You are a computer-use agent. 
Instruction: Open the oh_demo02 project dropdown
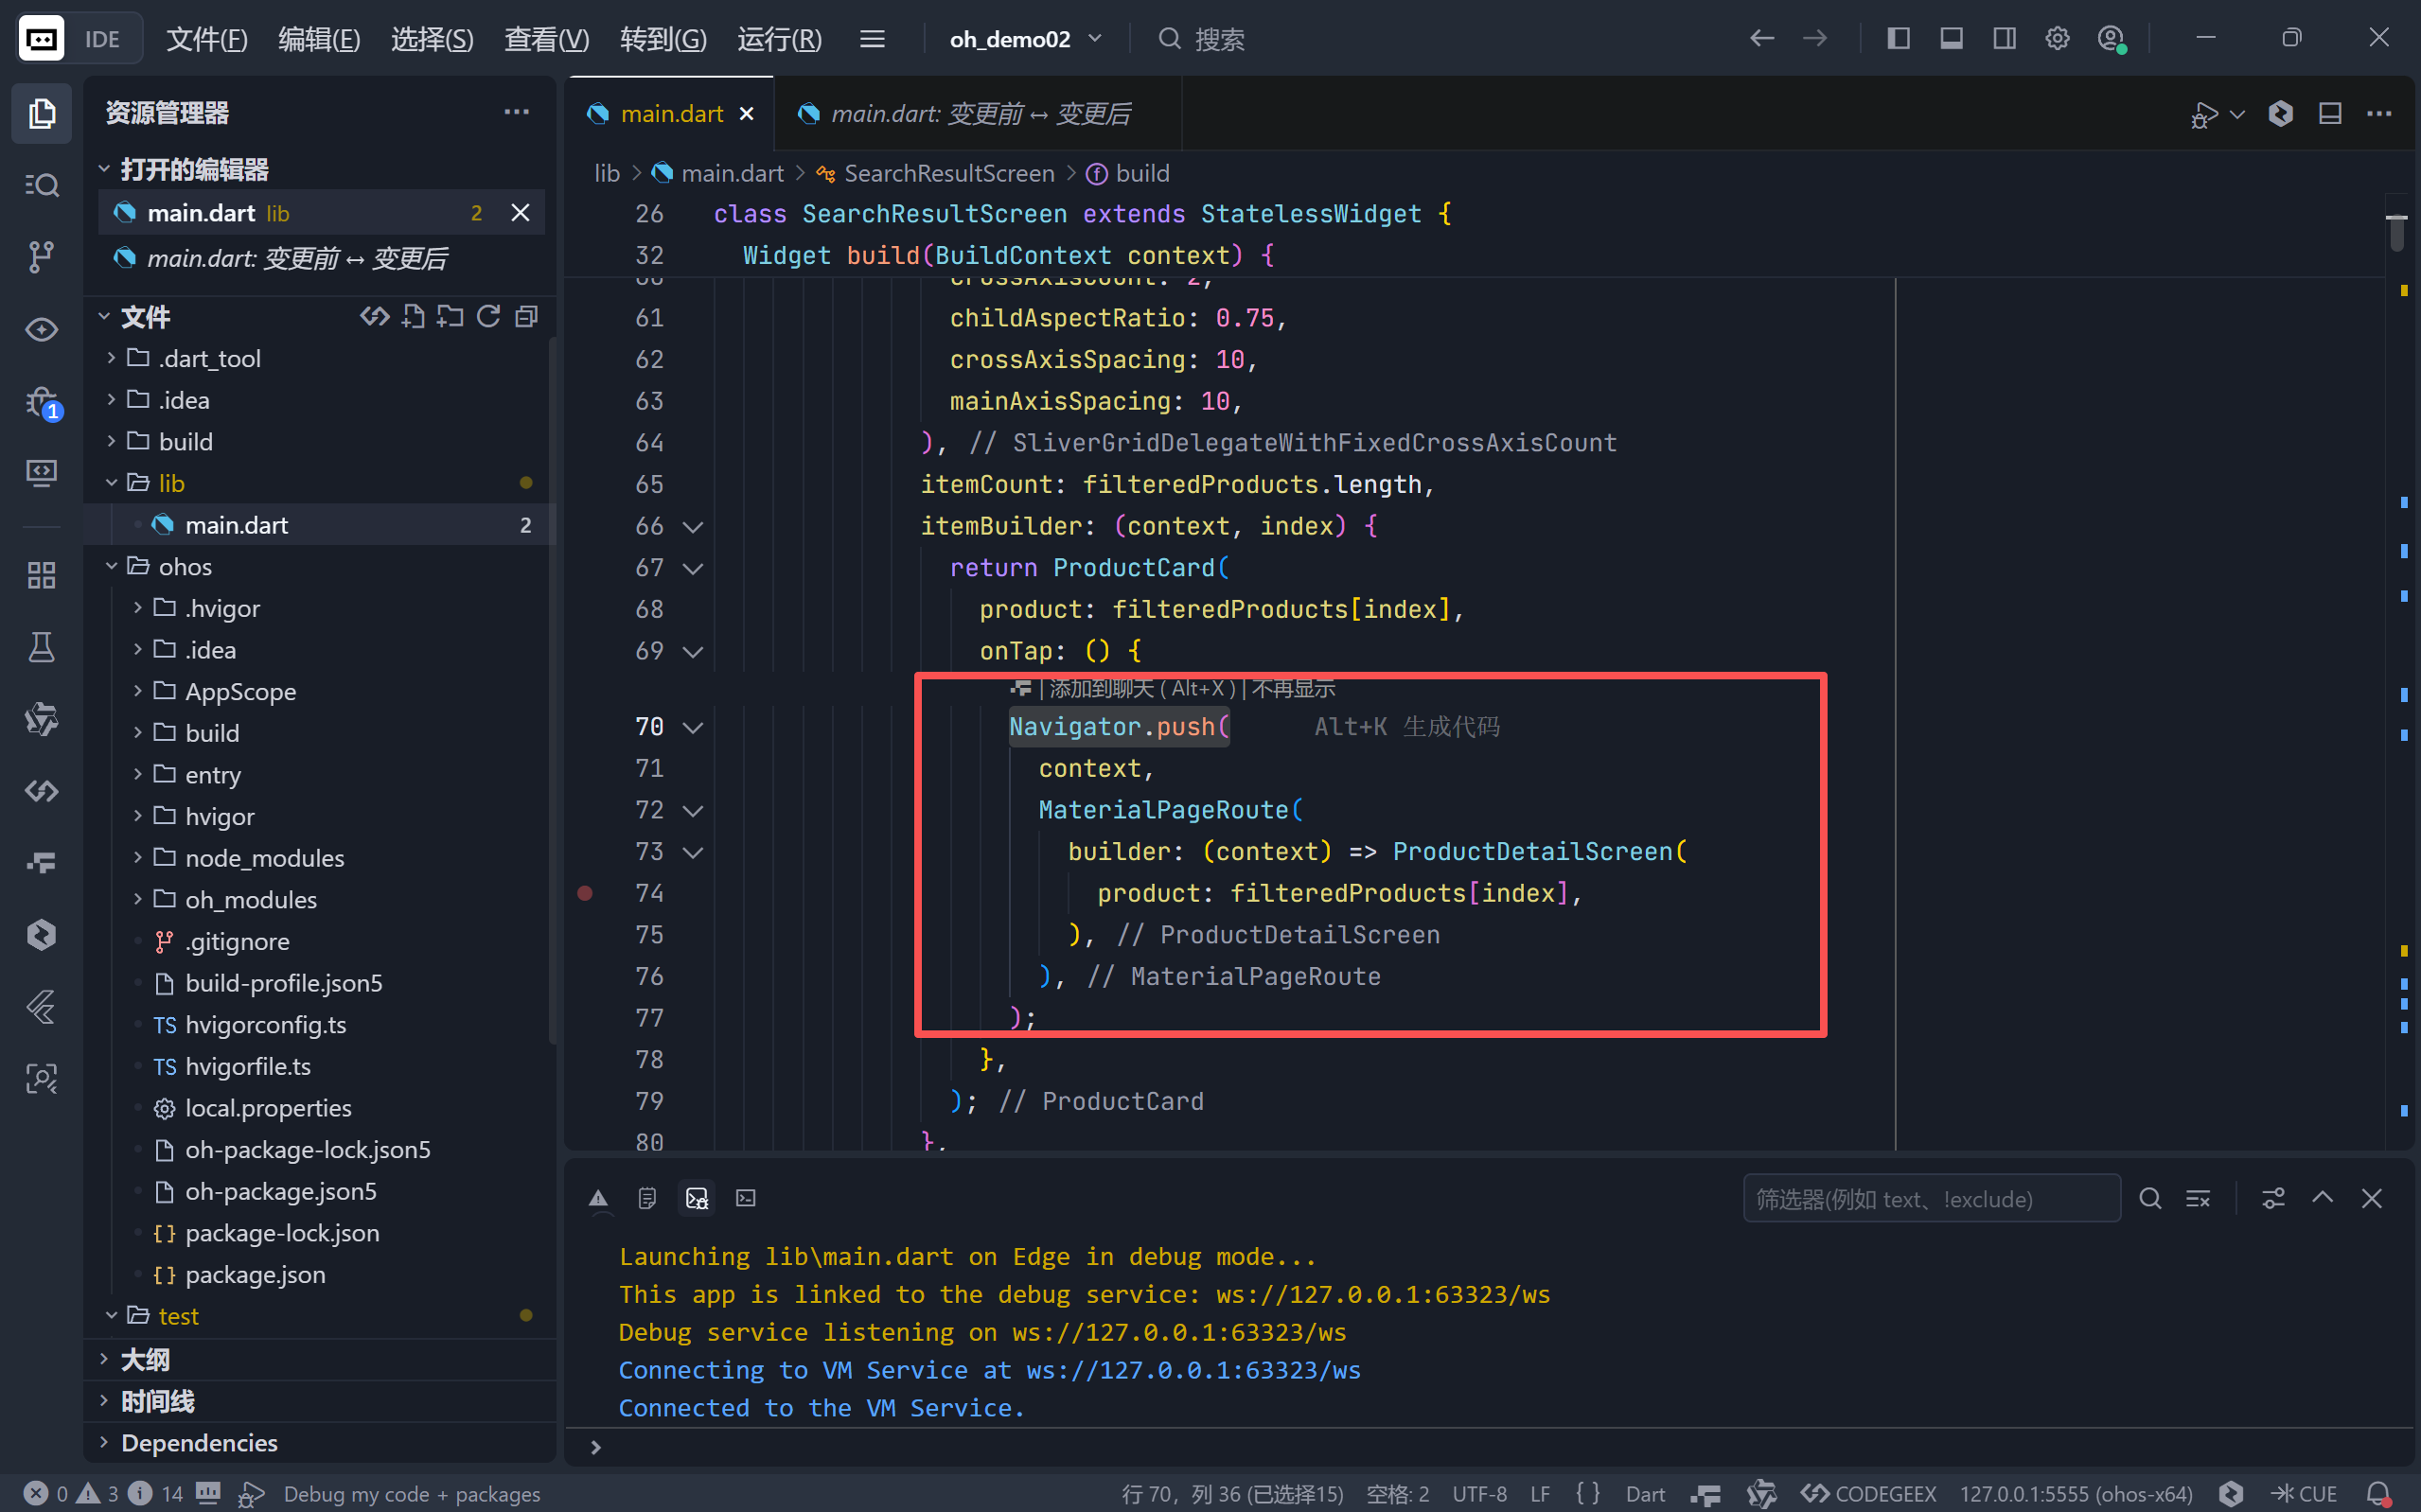coord(1025,39)
